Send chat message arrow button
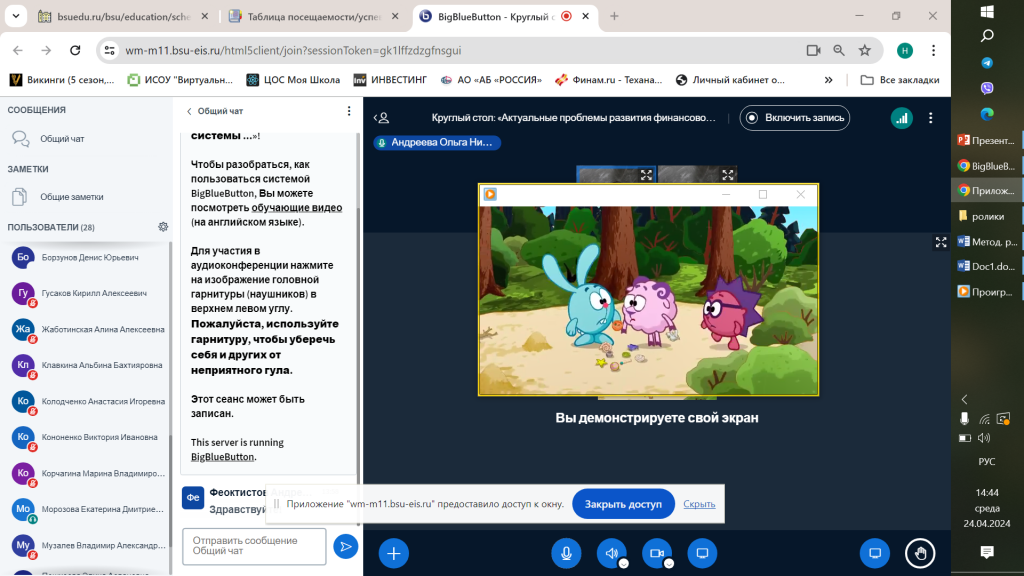The width and height of the screenshot is (1024, 576). (x=345, y=547)
